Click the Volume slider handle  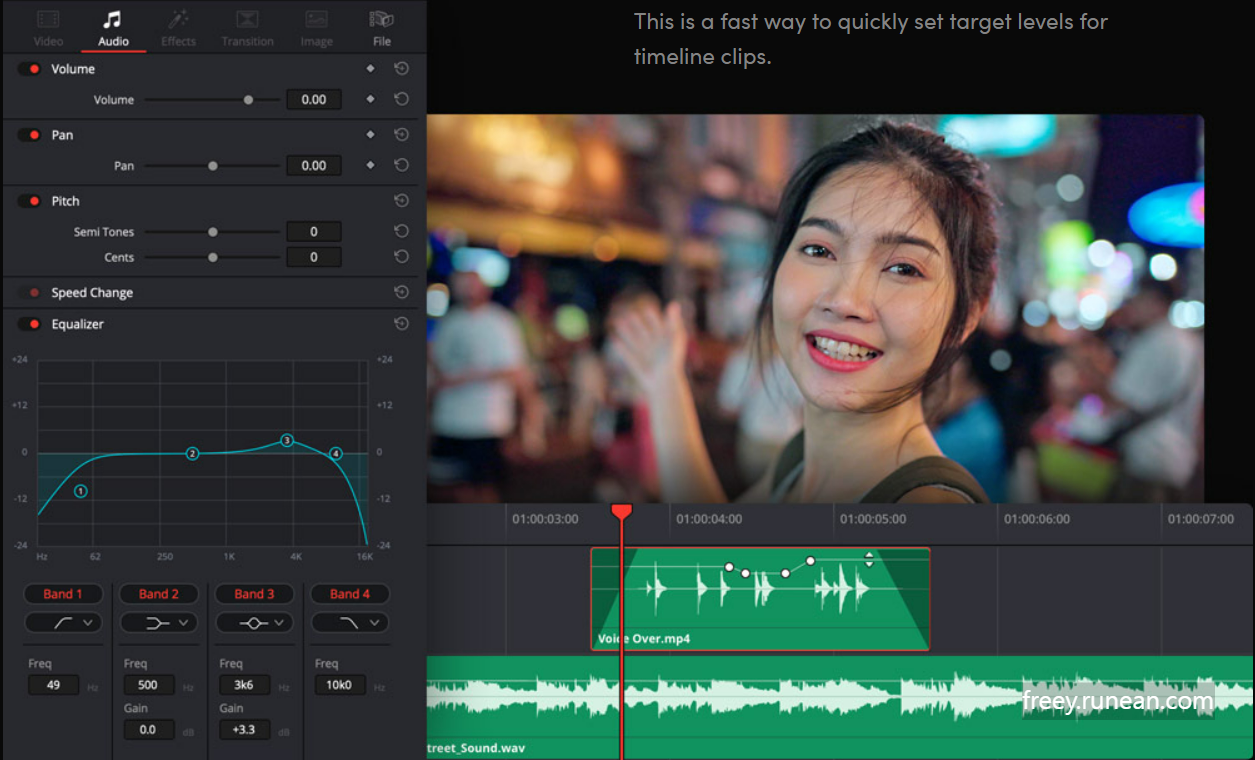point(249,99)
